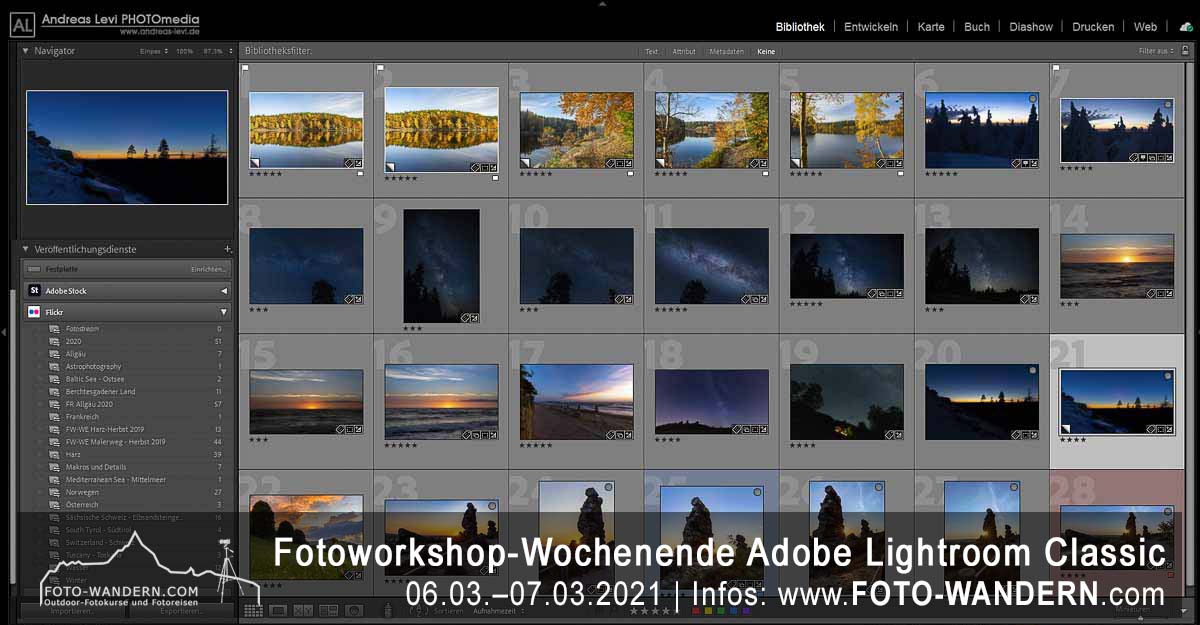Select the 'Baltic Sea - Ostsee' collection row
The height and width of the screenshot is (625, 1200).
tap(127, 379)
